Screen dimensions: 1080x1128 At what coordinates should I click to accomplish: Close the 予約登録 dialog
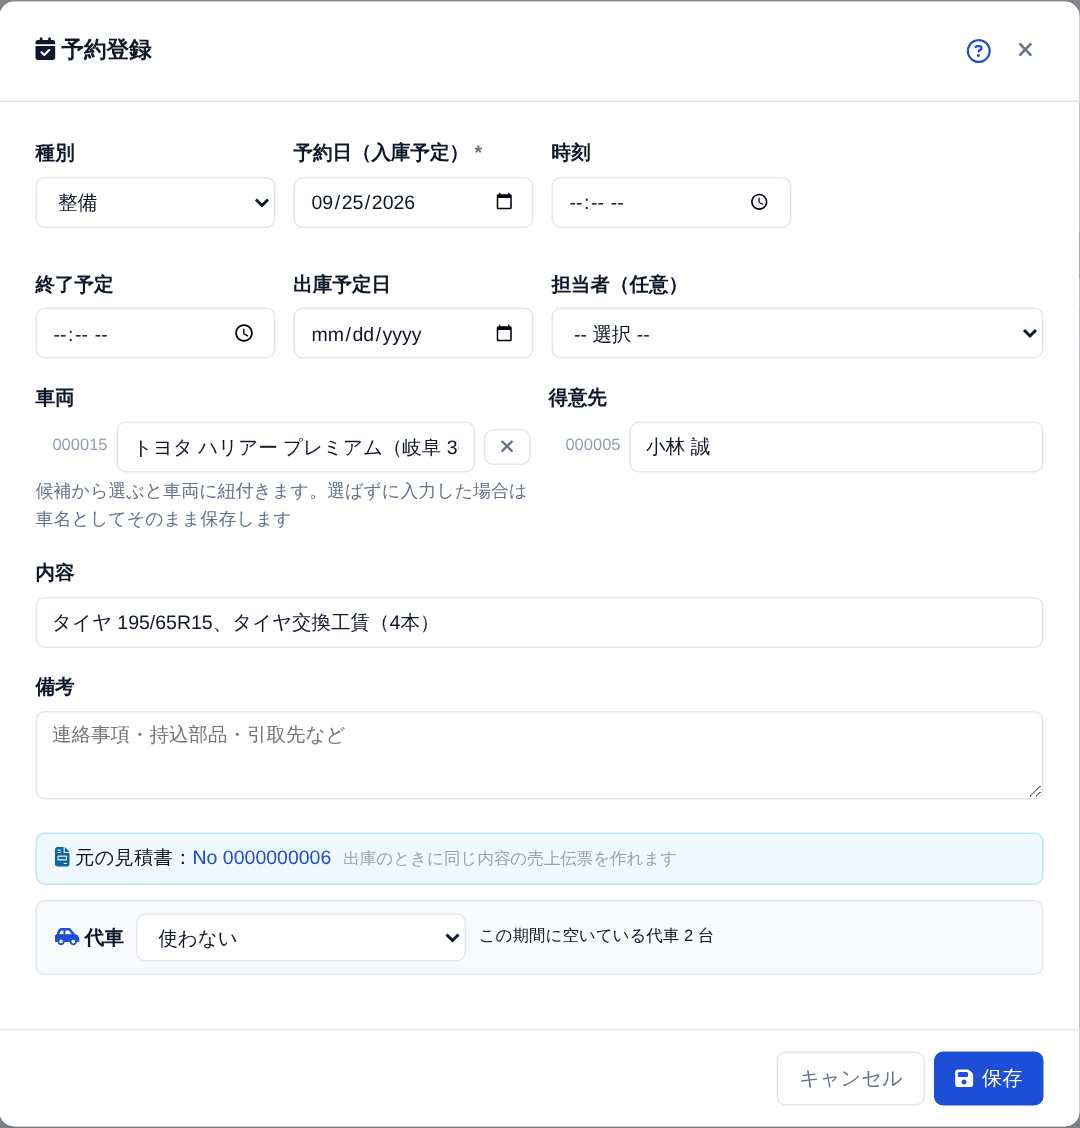tap(1025, 50)
